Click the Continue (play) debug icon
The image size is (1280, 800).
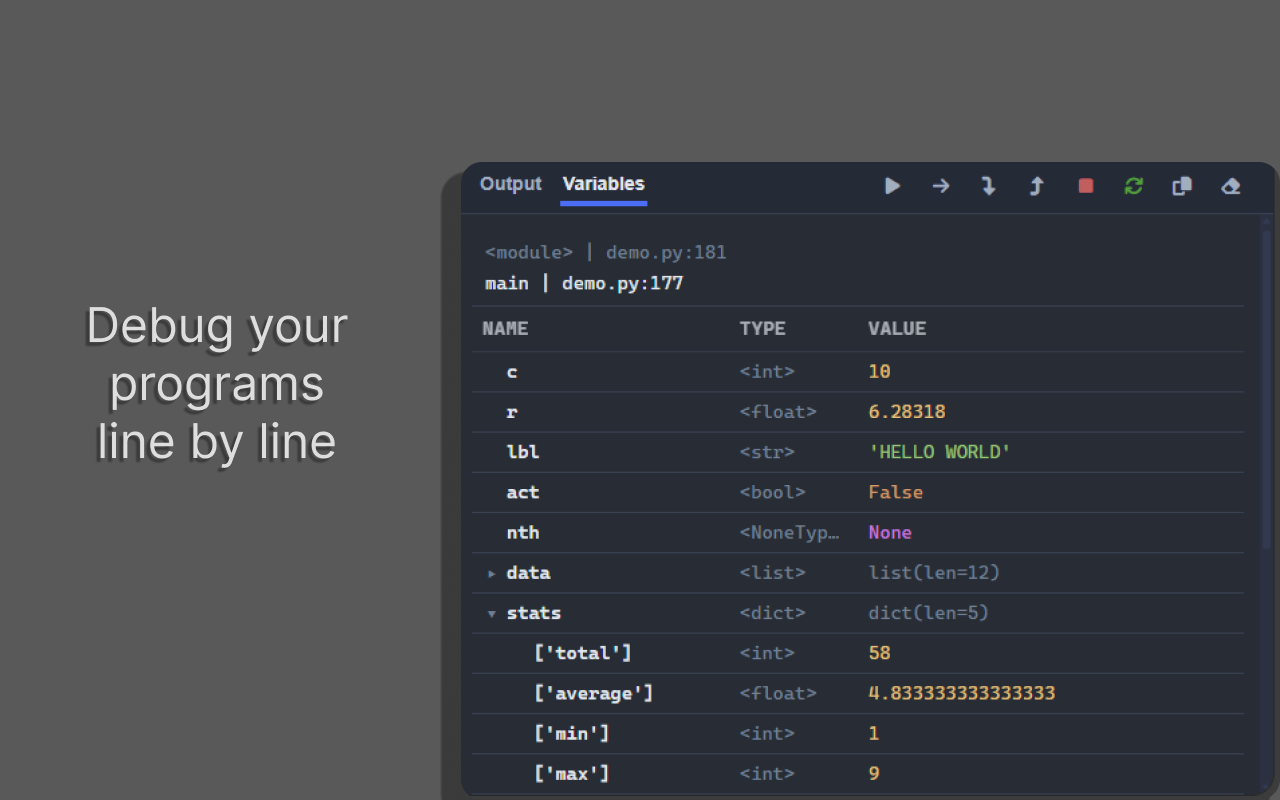[x=893, y=186]
